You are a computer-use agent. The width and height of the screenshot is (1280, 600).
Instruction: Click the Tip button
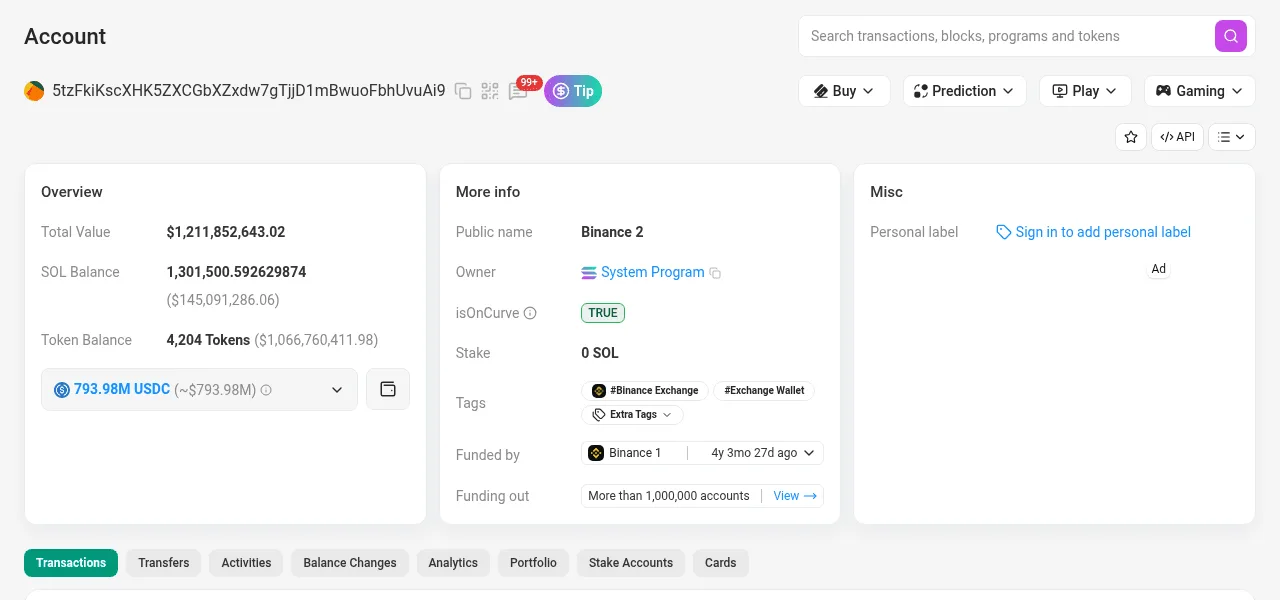[573, 91]
